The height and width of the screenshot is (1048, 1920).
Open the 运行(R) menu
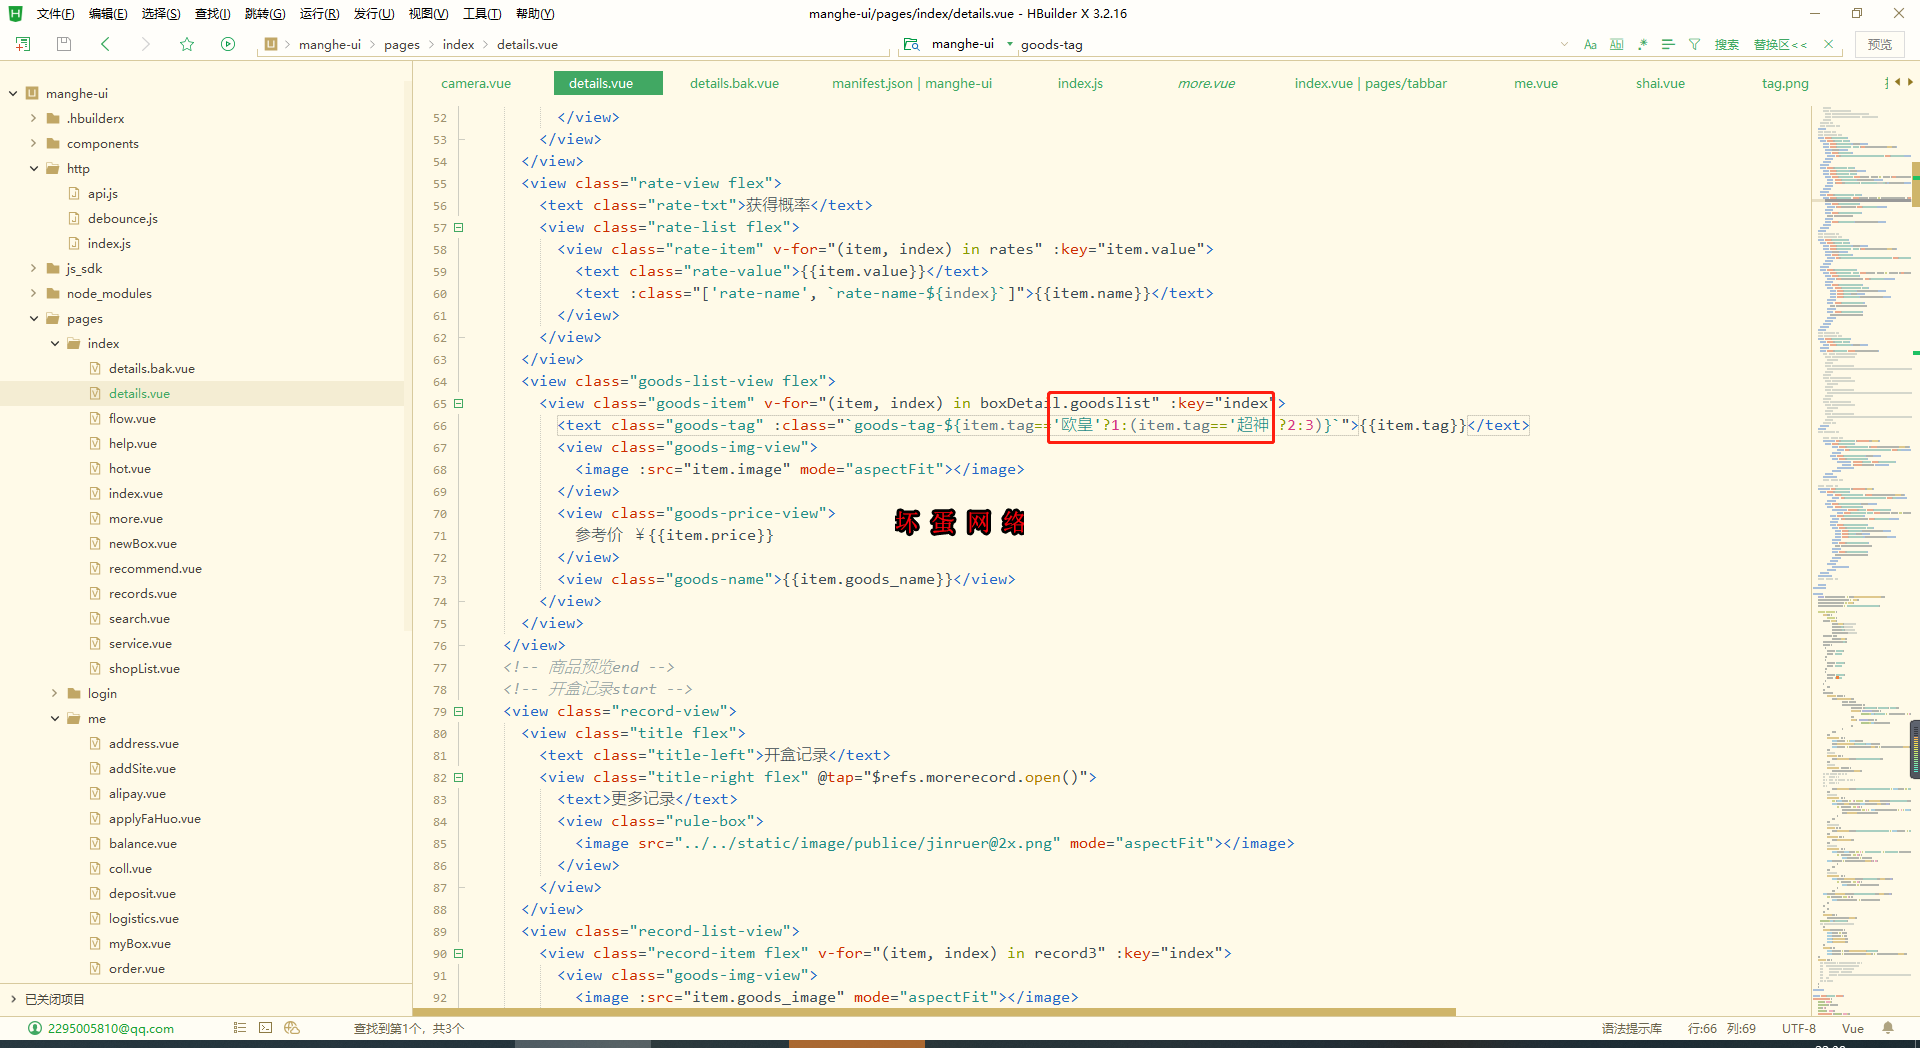click(x=319, y=14)
